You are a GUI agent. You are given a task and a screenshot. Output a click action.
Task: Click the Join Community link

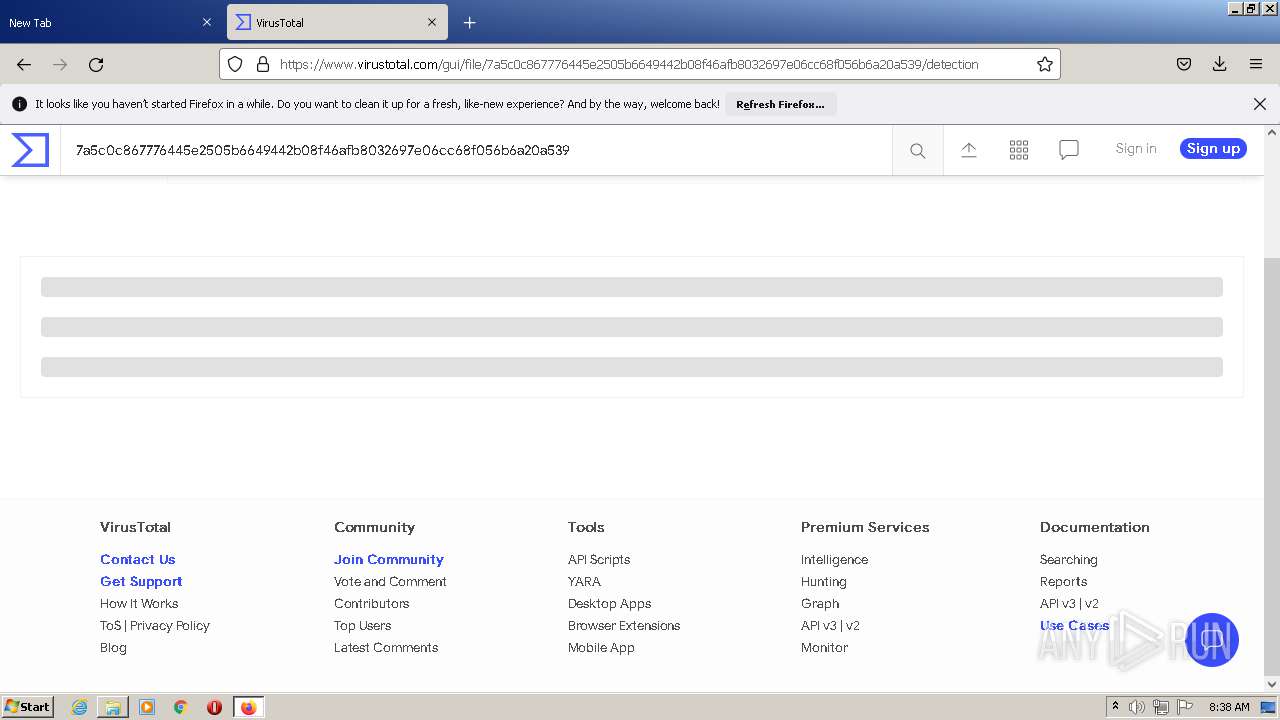[389, 559]
